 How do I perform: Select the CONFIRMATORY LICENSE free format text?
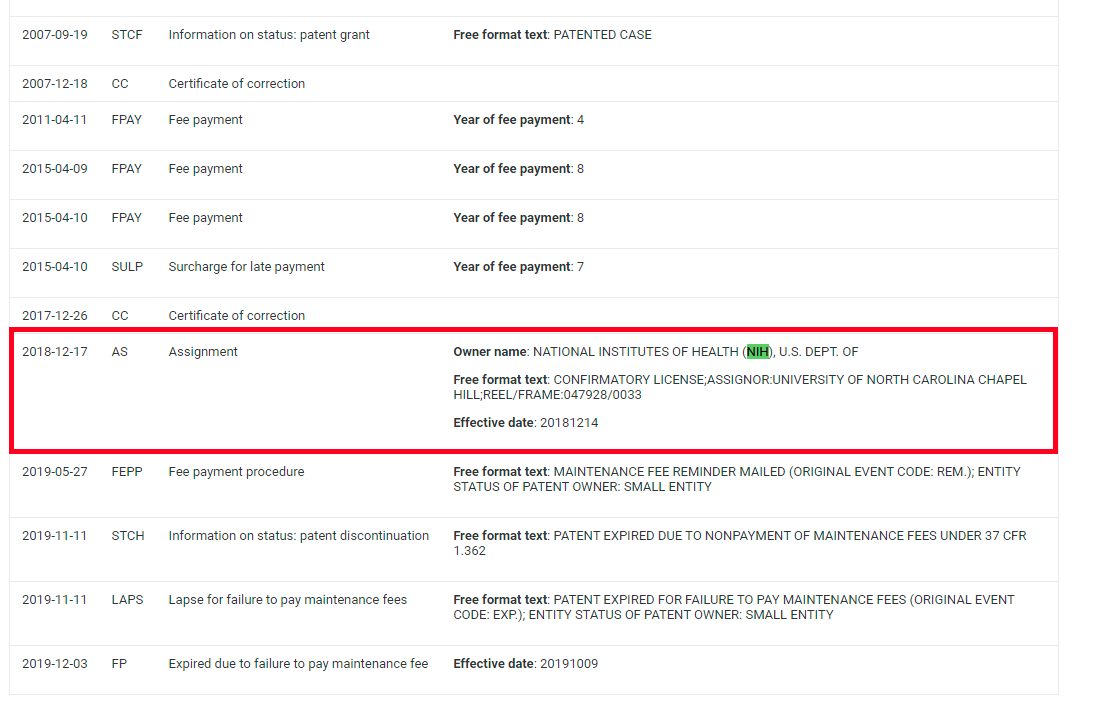coord(740,387)
